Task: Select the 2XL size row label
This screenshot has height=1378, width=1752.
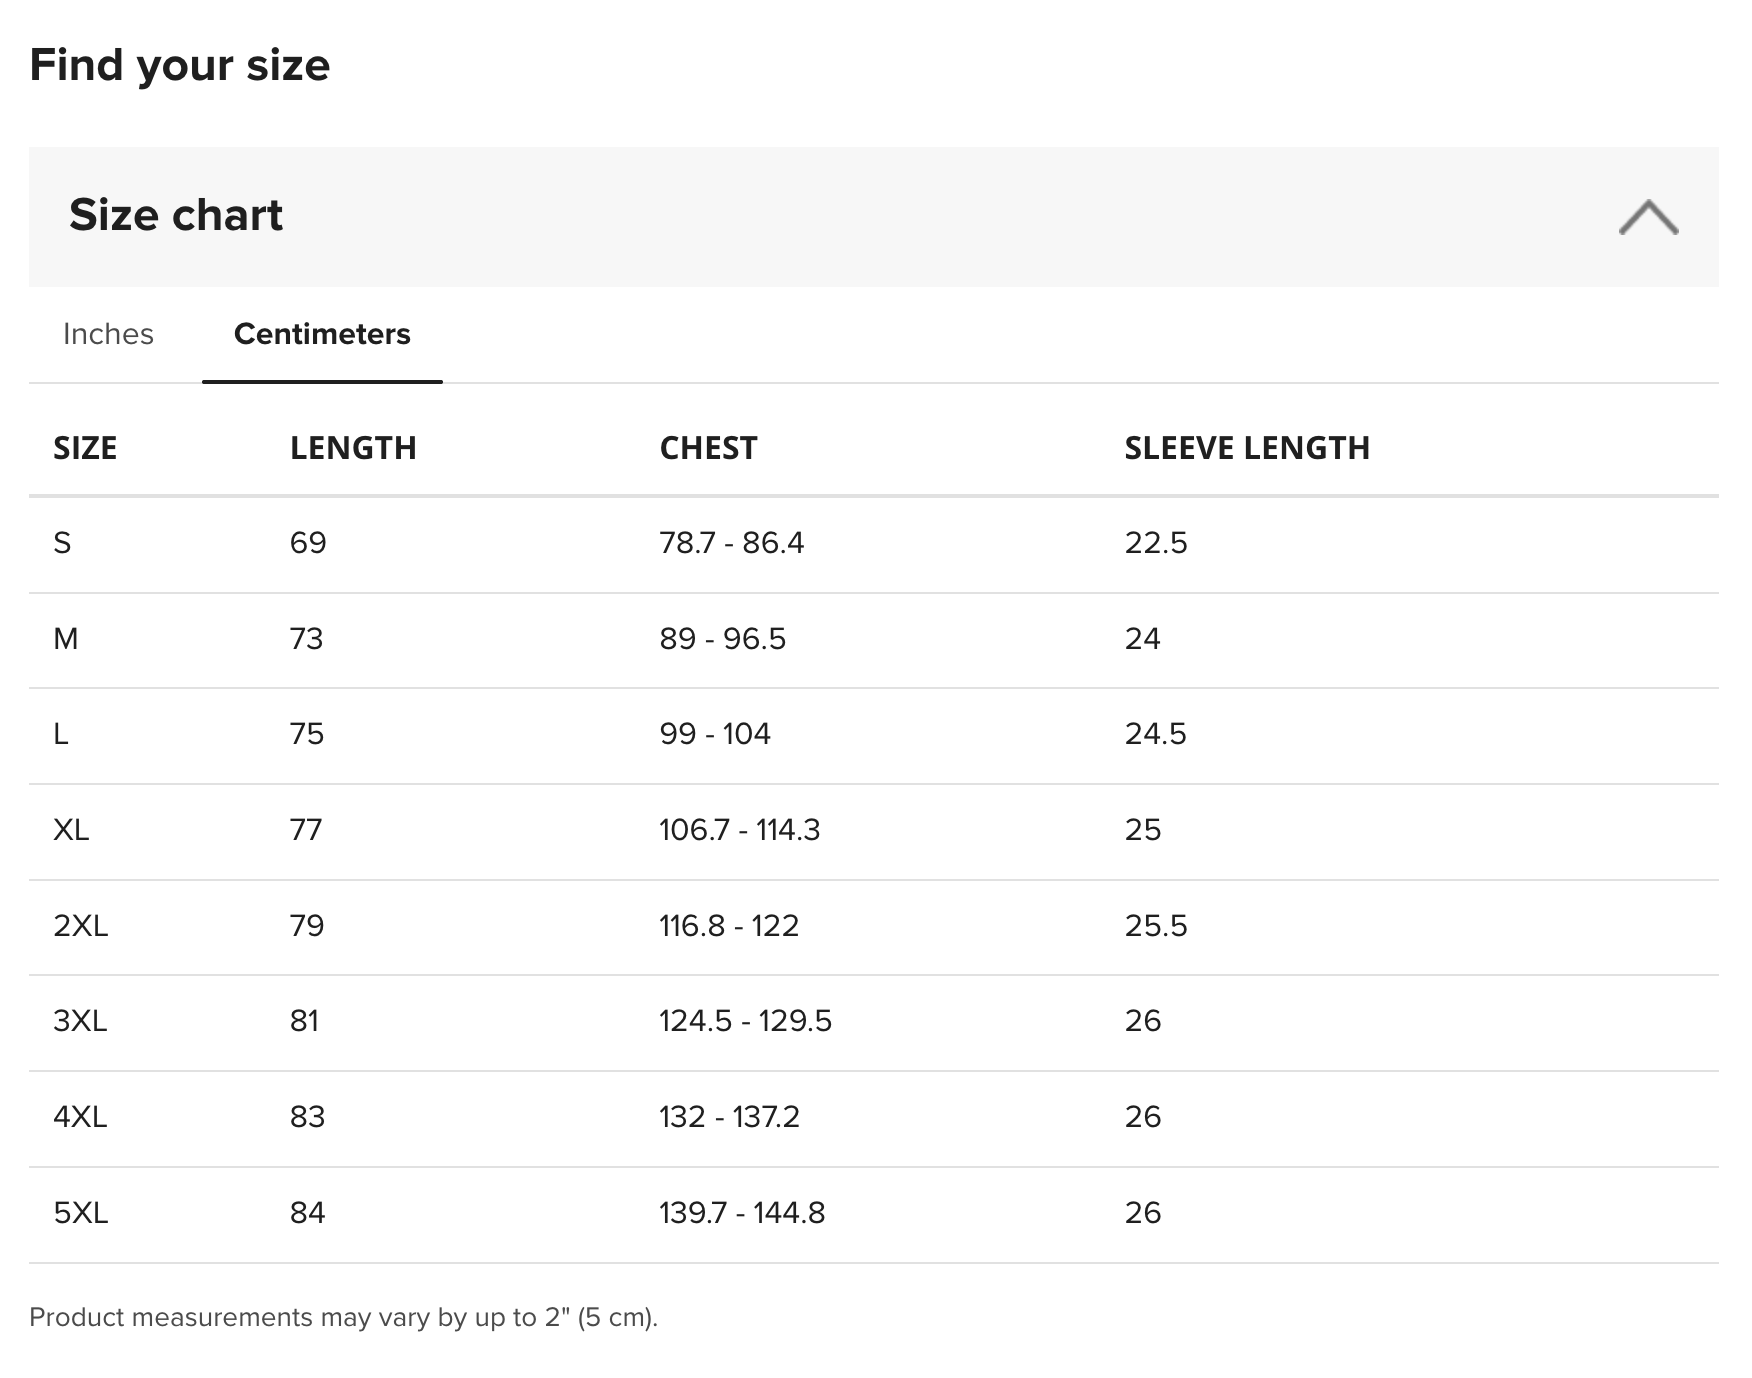Action: [x=80, y=926]
